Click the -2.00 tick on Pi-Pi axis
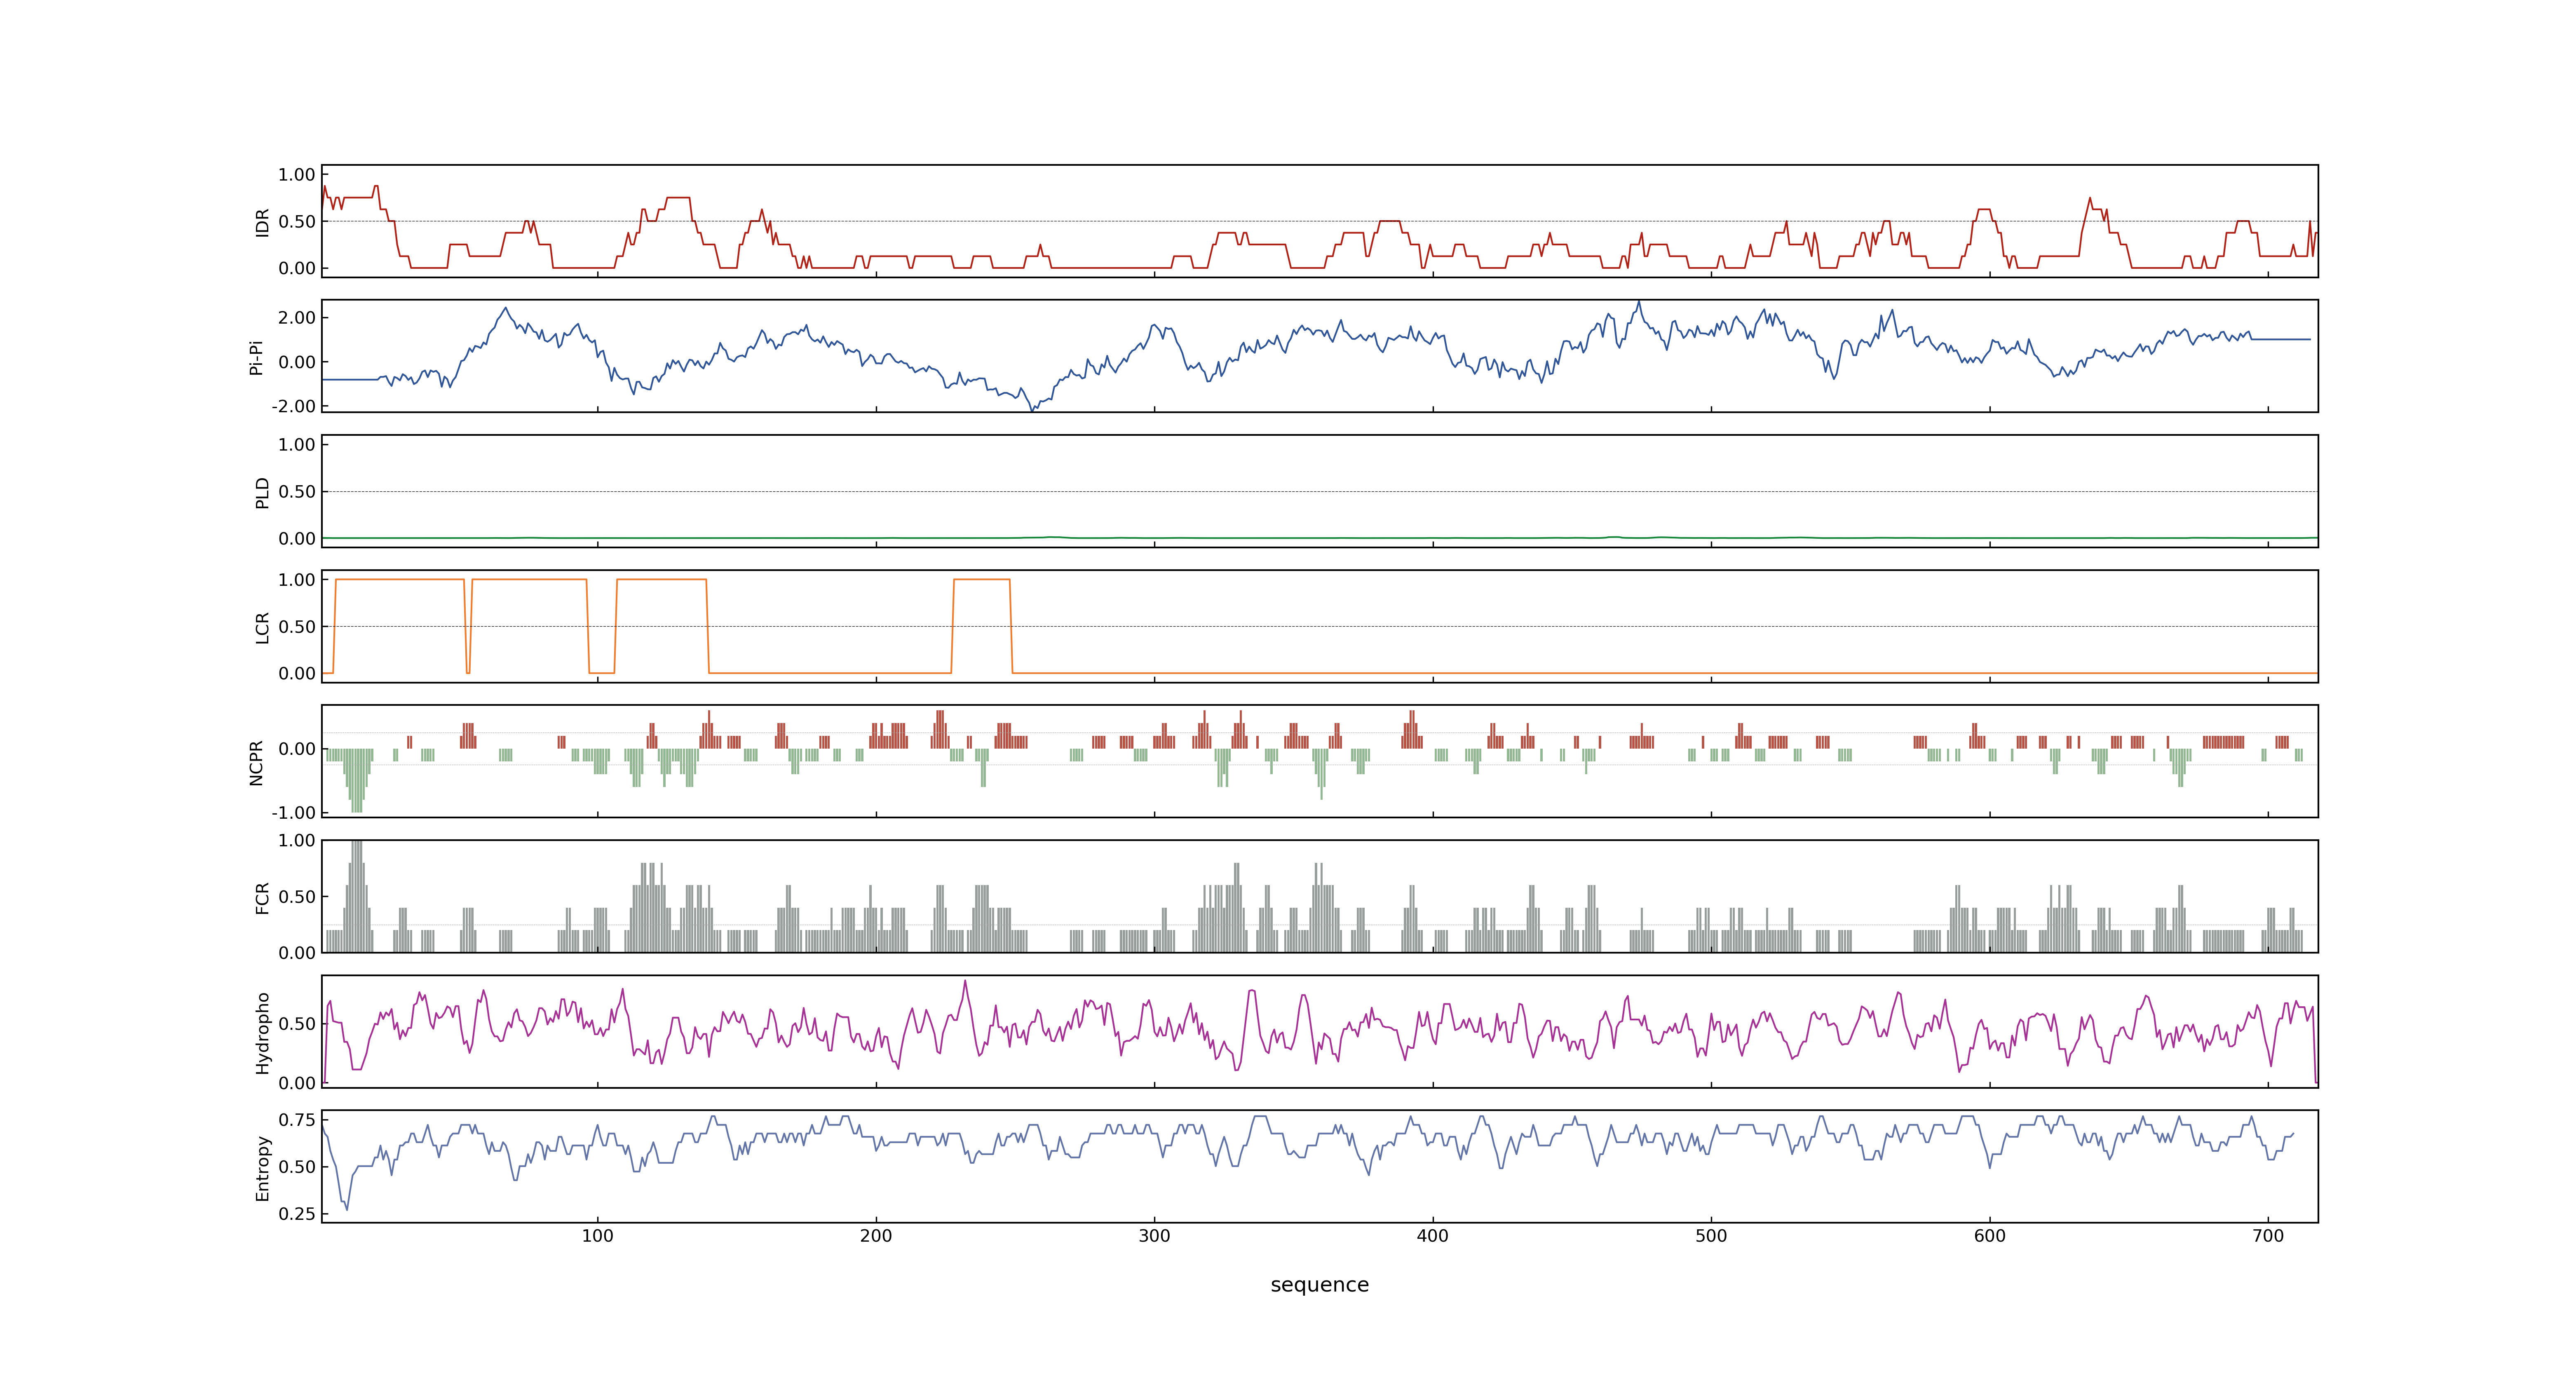The image size is (2576, 1374). point(293,406)
